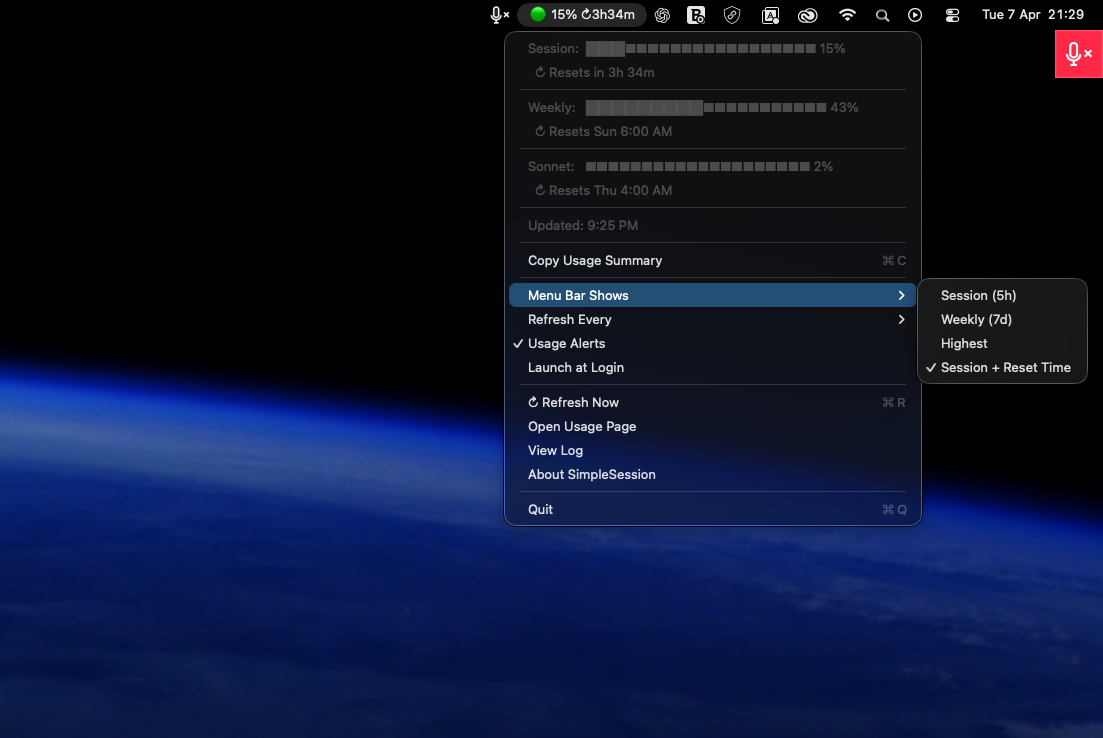Image resolution: width=1103 pixels, height=738 pixels.
Task: Open the Wi-Fi menu bar icon
Action: click(847, 15)
